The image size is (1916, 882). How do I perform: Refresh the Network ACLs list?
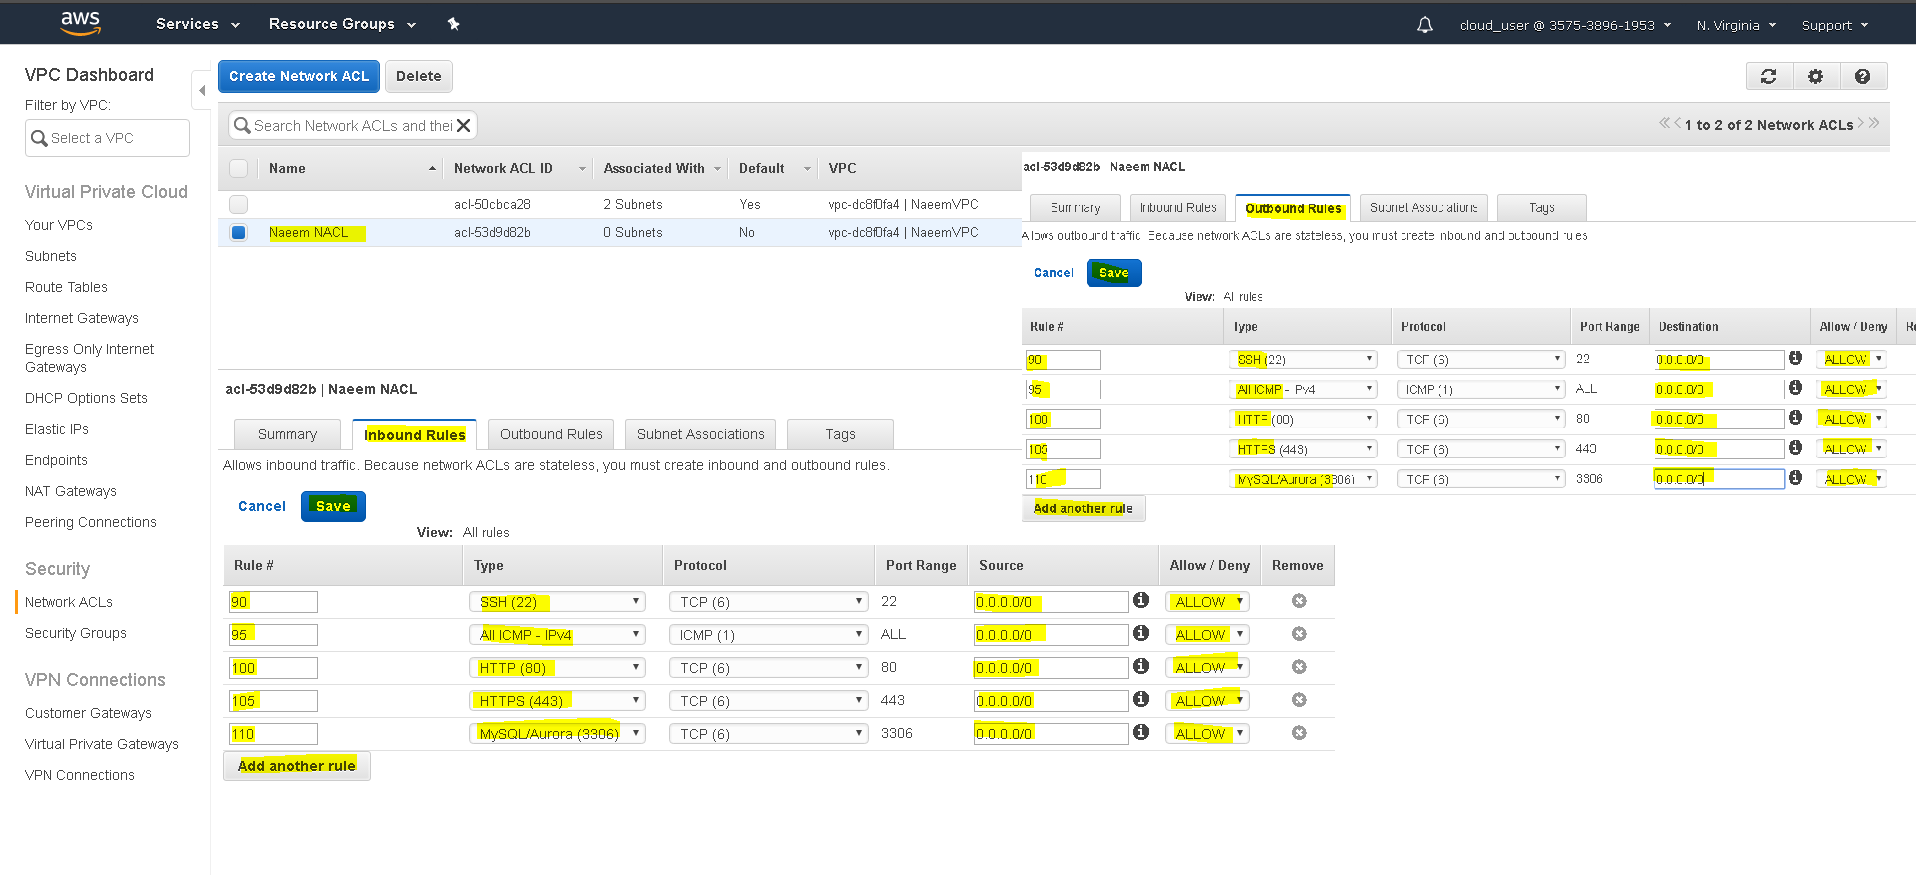pos(1768,76)
